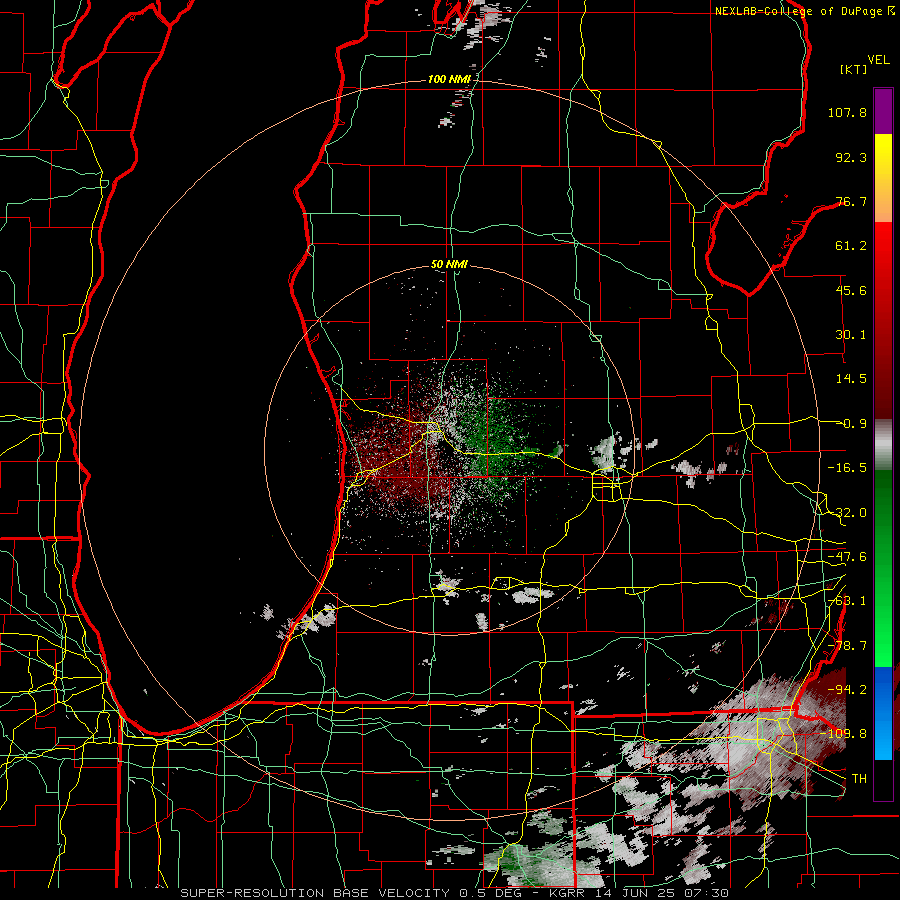900x900 pixels.
Task: Click the TH label on color scale
Action: pyautogui.click(x=859, y=778)
